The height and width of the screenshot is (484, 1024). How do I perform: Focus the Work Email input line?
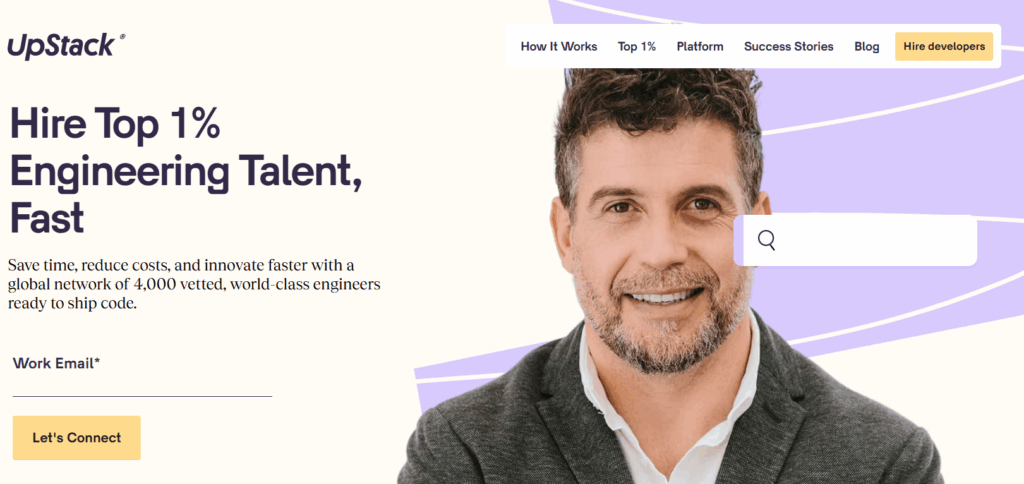142,385
